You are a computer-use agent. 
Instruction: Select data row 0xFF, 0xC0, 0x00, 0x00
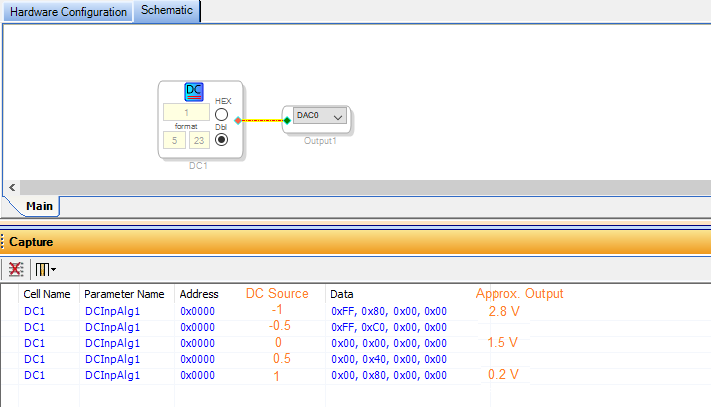(x=389, y=327)
